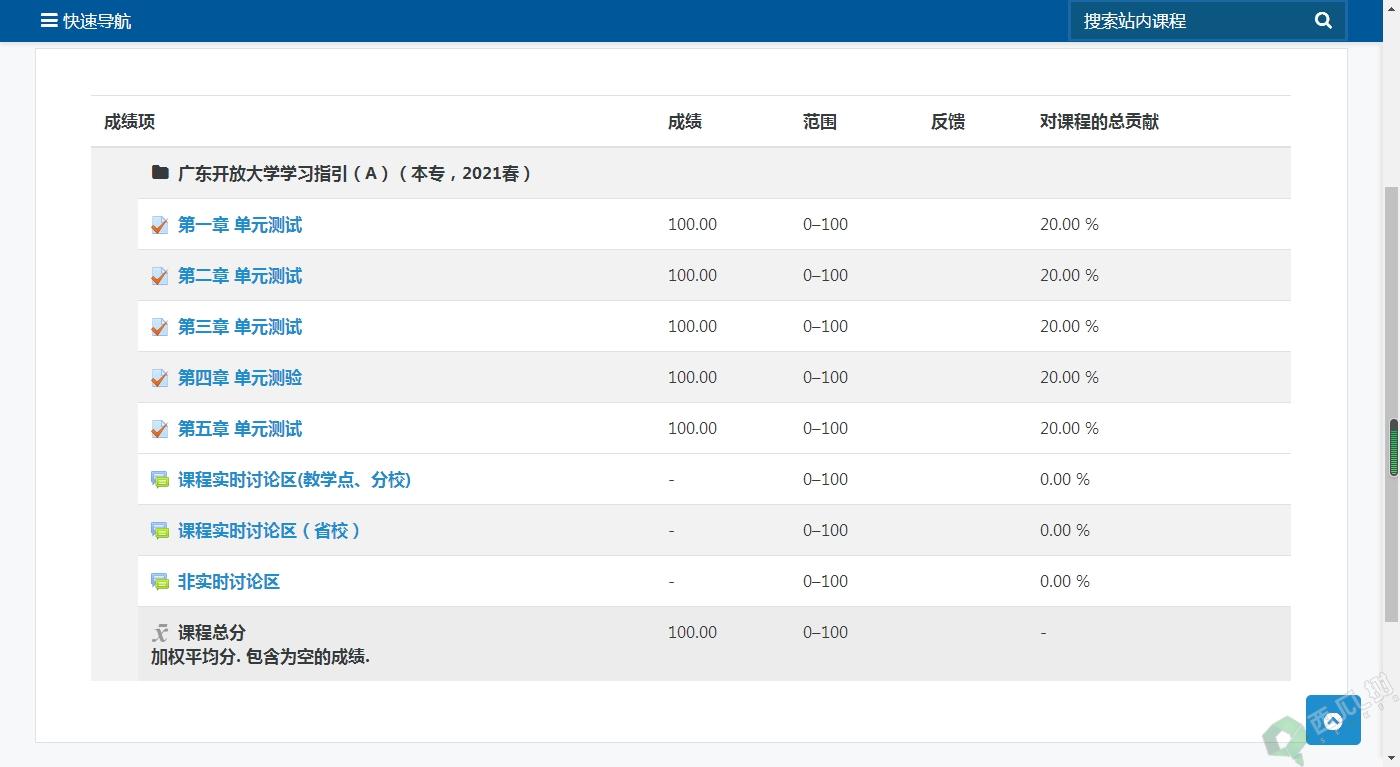Click the quiz icon for 第五章 单元测试
This screenshot has width=1400, height=767.
(159, 429)
